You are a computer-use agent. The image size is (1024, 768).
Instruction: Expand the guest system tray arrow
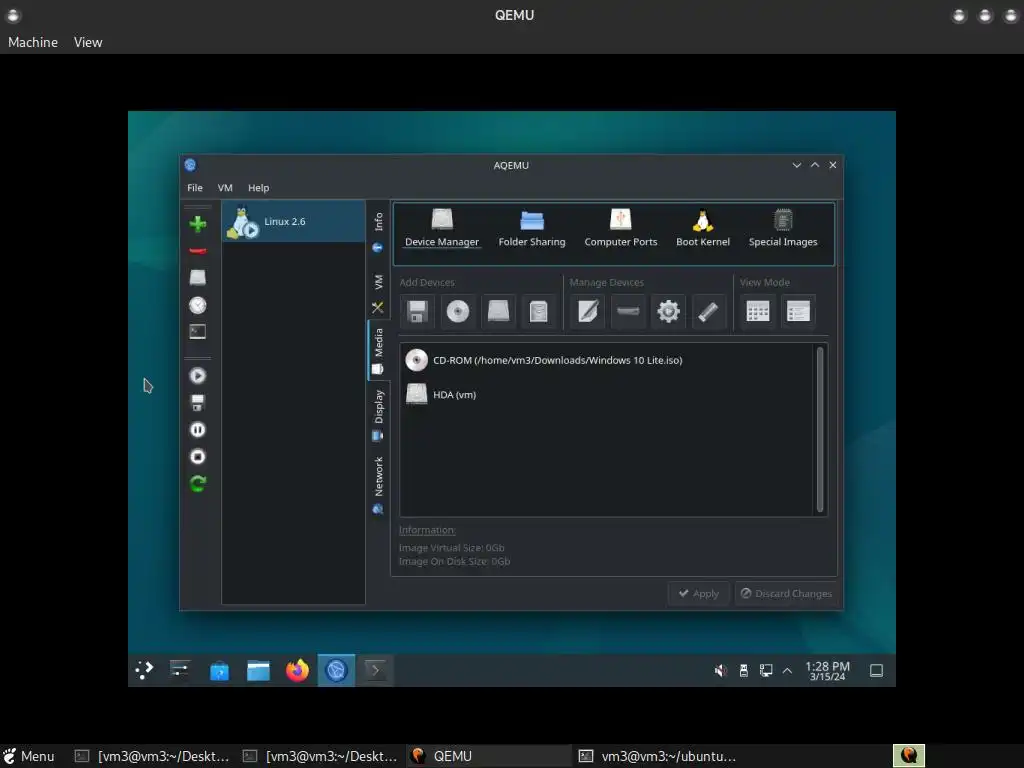[x=788, y=671]
